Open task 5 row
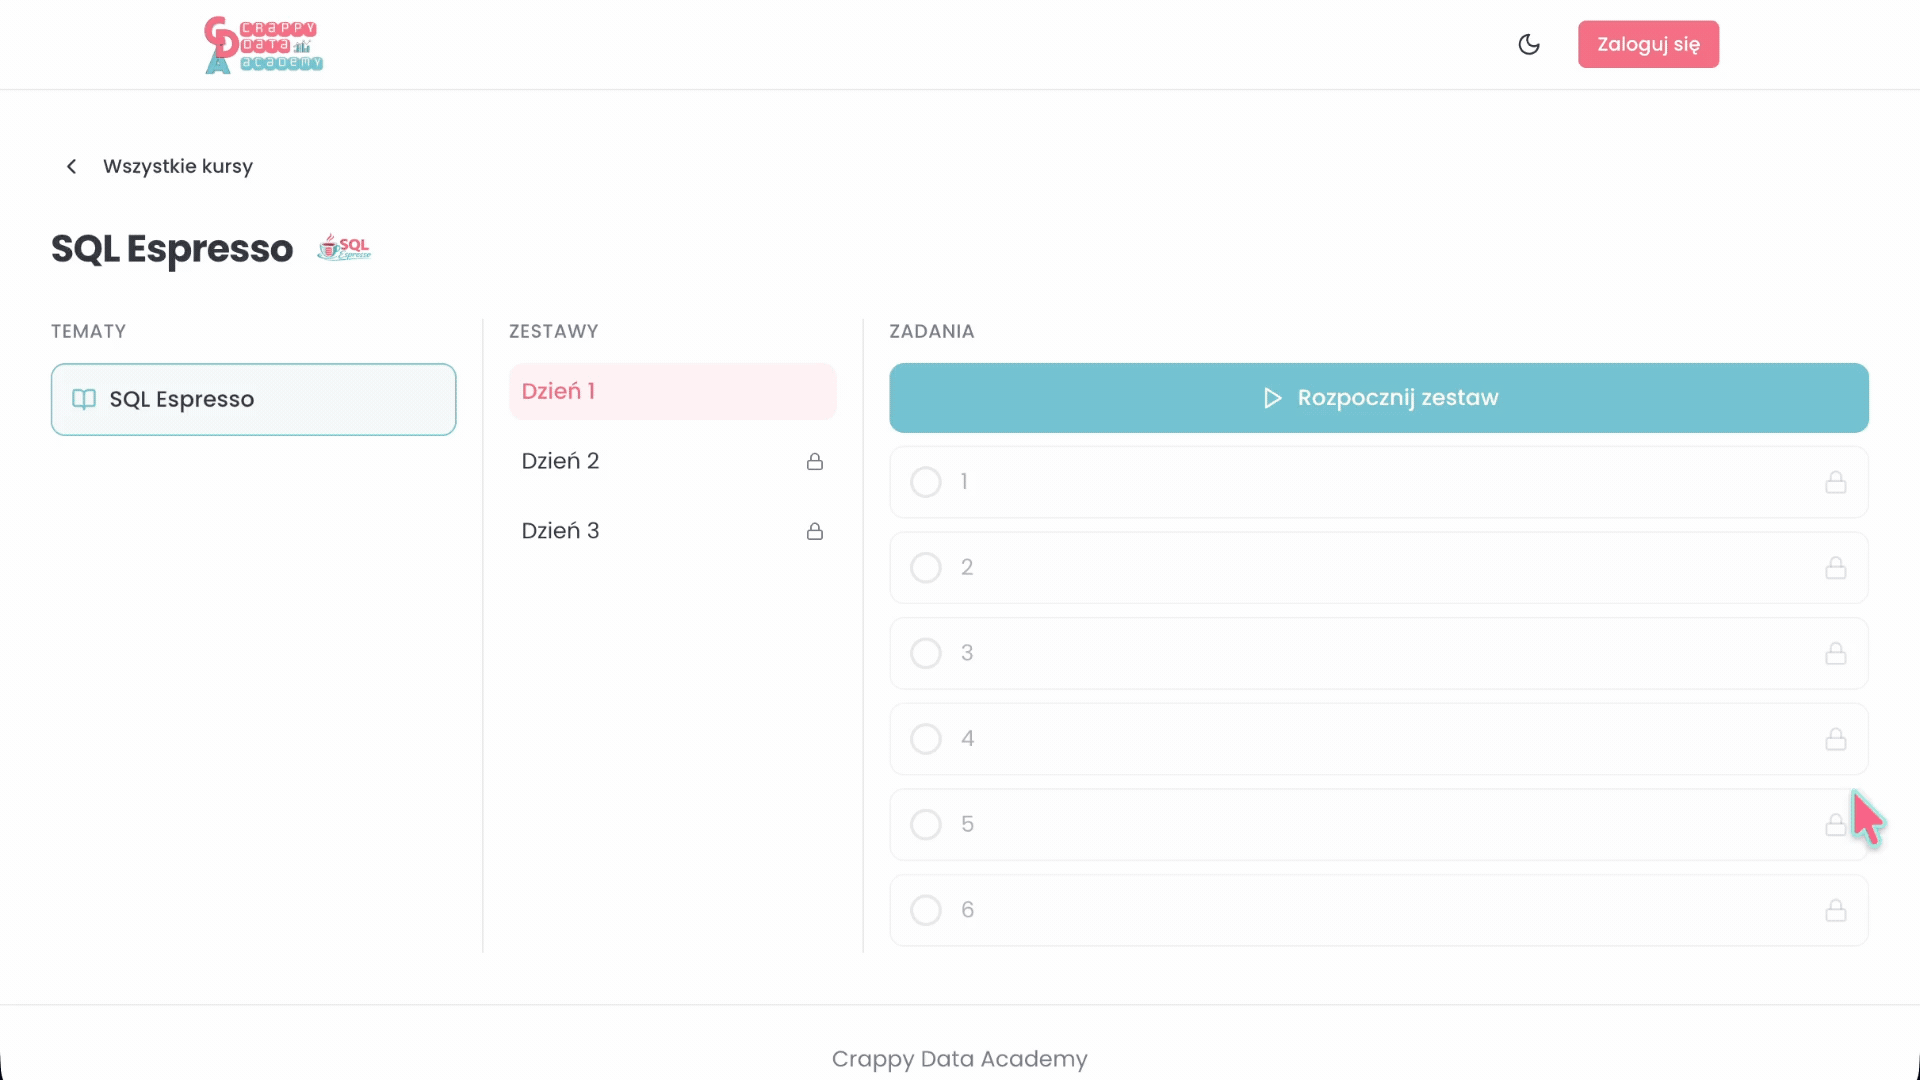 tap(1378, 825)
